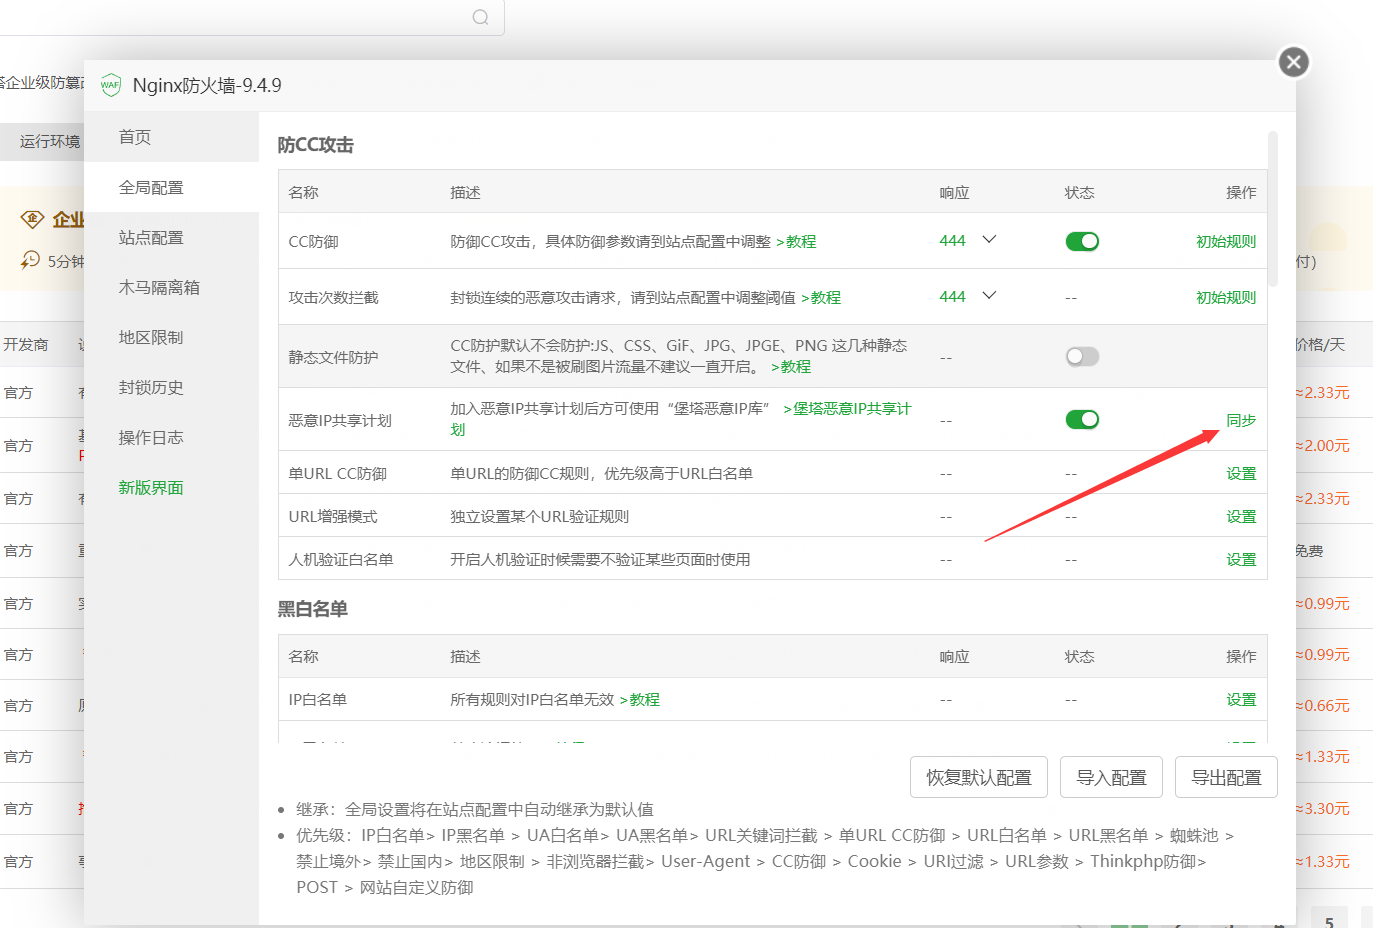Screen dimensions: 1373x928
Task: Open 设置 for 单URL CC防御
Action: 1241,473
